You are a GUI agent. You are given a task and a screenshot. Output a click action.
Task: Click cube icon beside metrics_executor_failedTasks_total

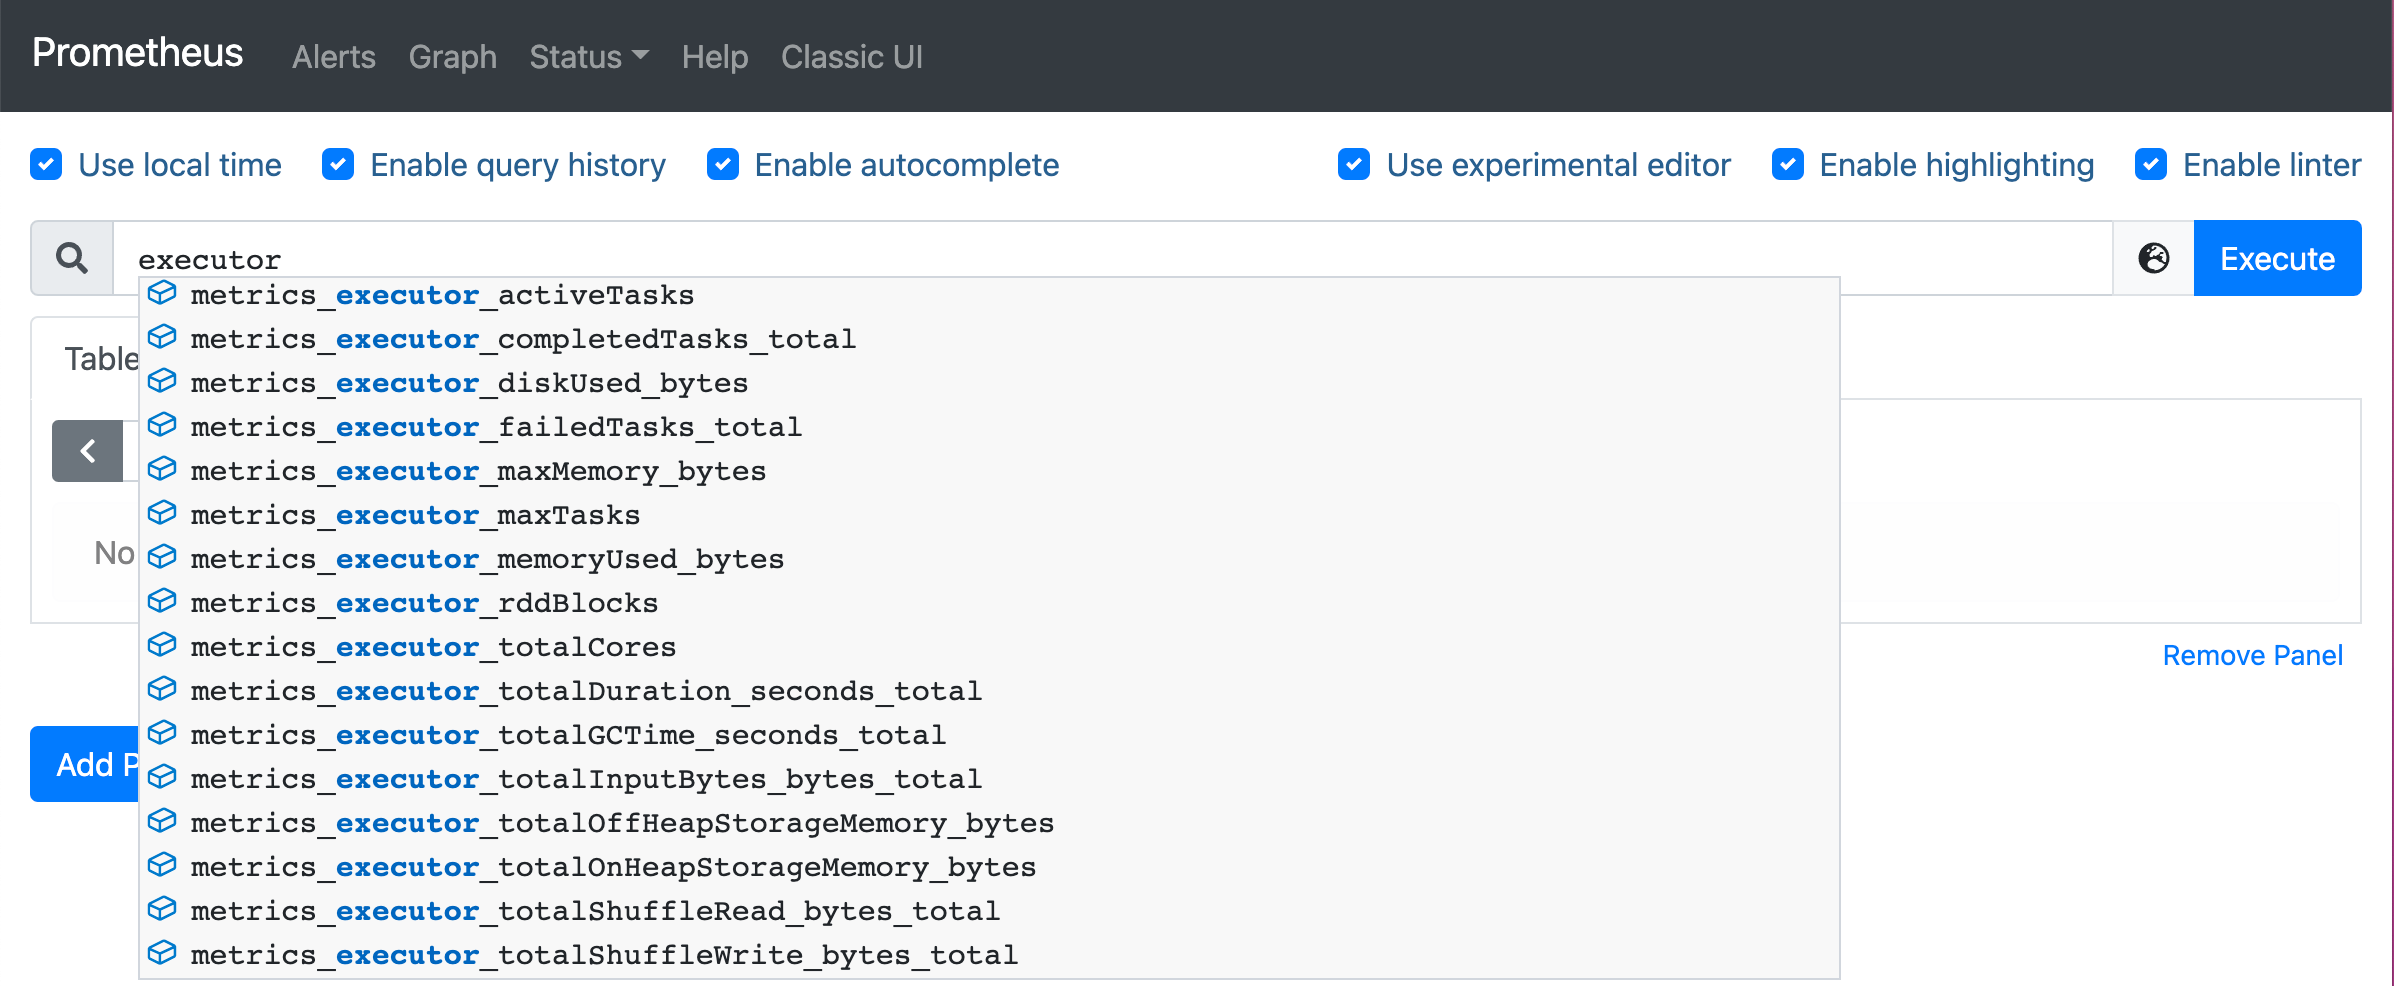[162, 425]
